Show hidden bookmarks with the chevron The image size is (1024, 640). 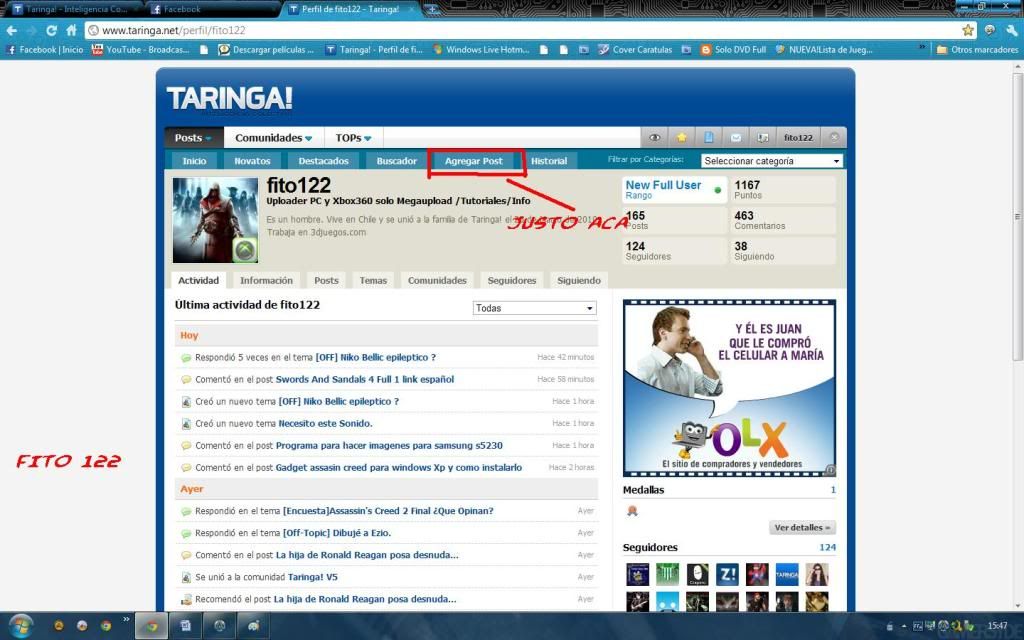click(x=921, y=48)
